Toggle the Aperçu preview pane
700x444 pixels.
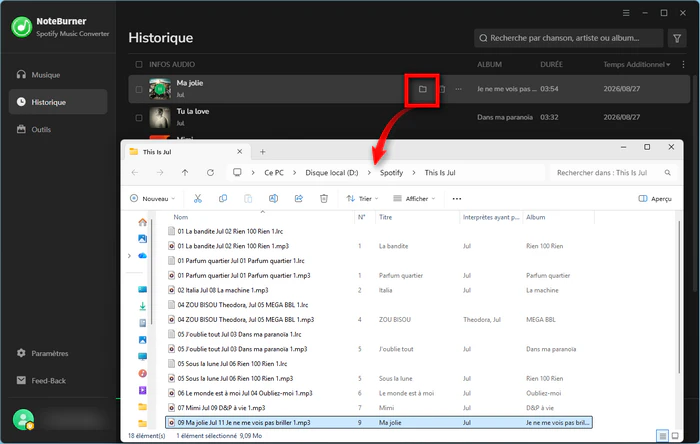655,199
